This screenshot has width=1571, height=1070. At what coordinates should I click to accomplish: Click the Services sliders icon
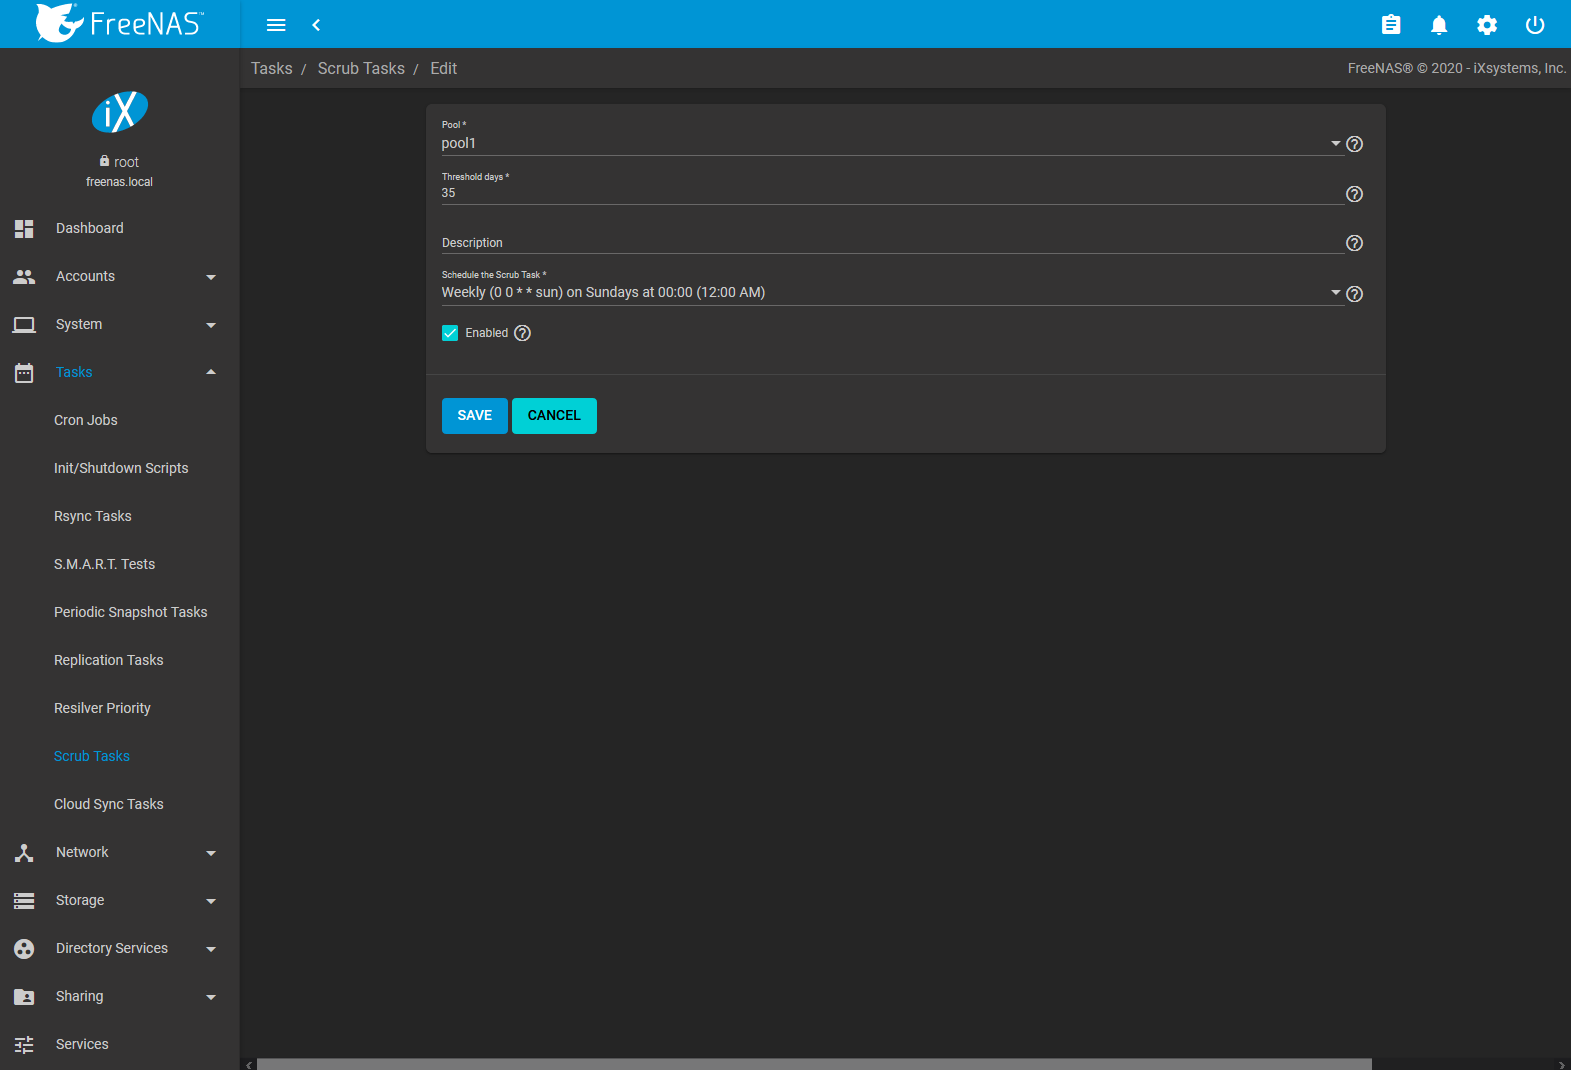[24, 1044]
